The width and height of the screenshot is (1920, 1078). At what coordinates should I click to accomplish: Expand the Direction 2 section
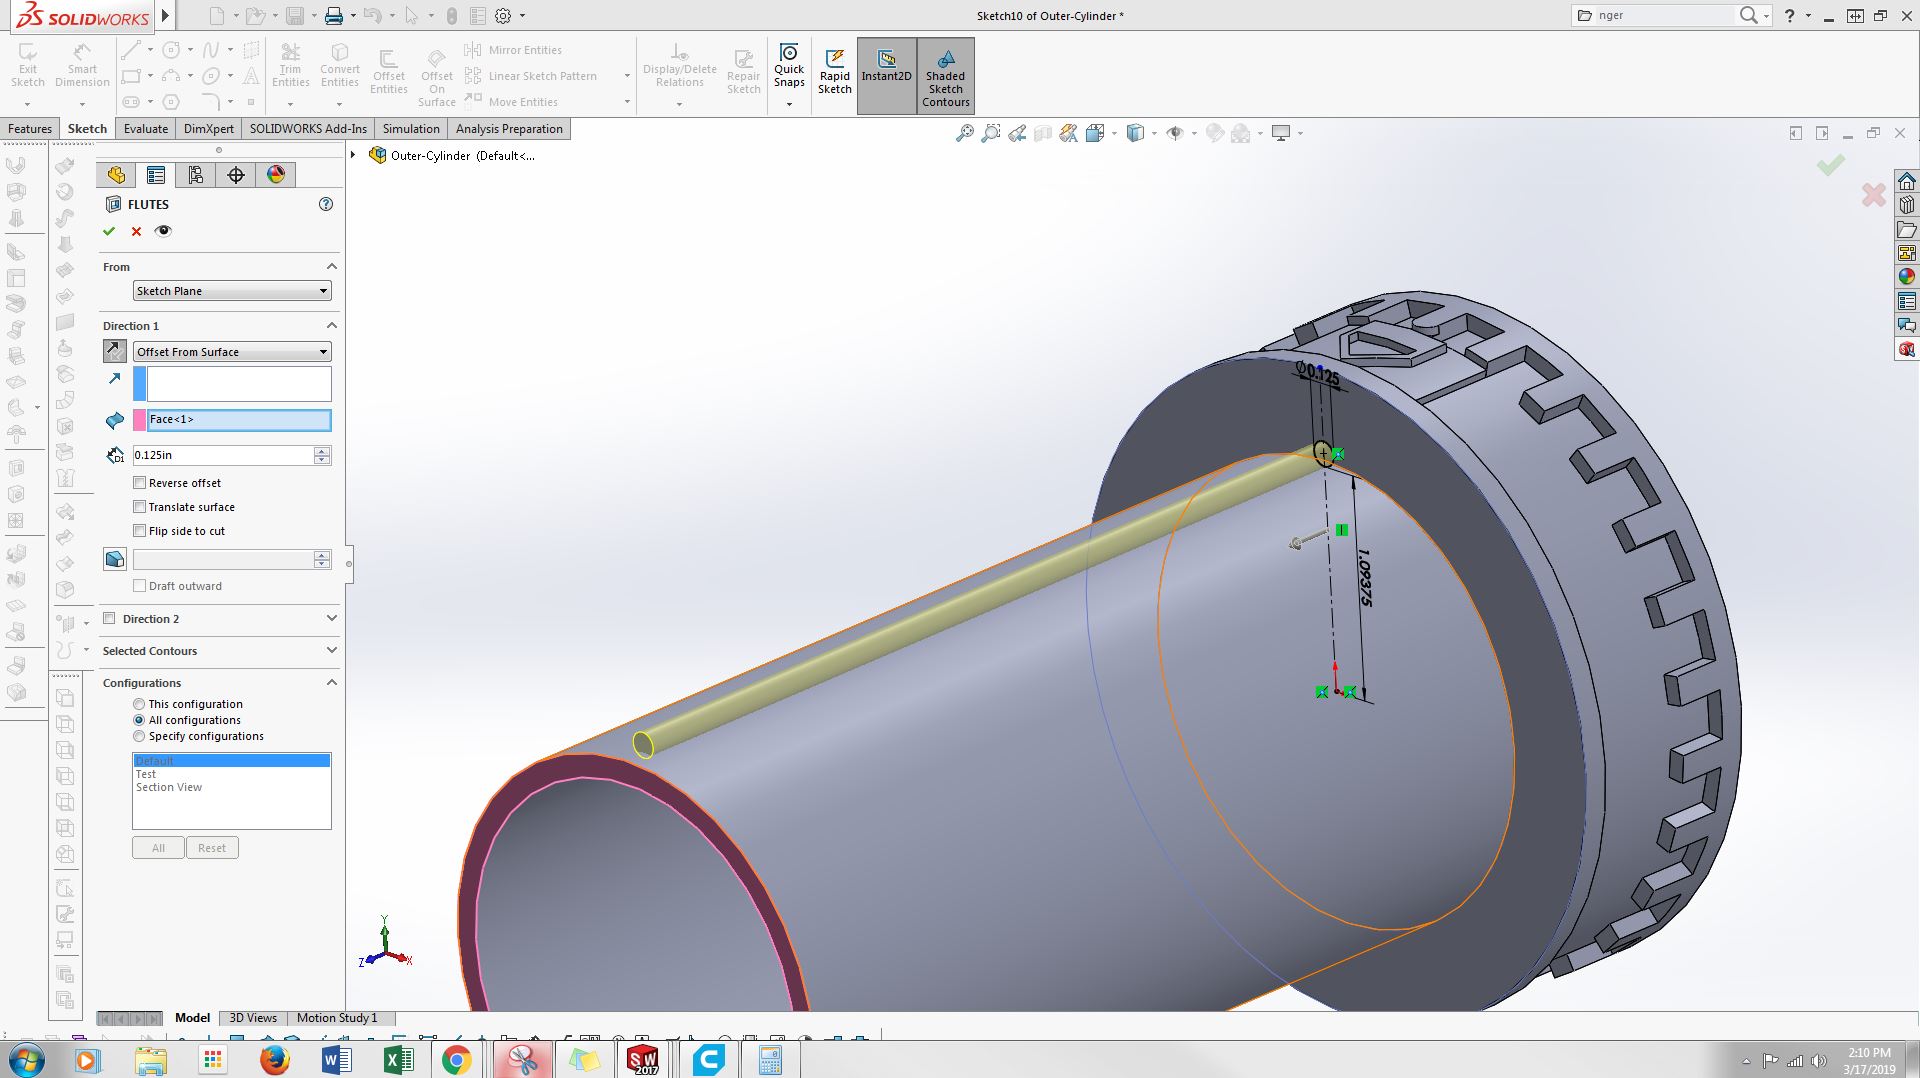(332, 619)
